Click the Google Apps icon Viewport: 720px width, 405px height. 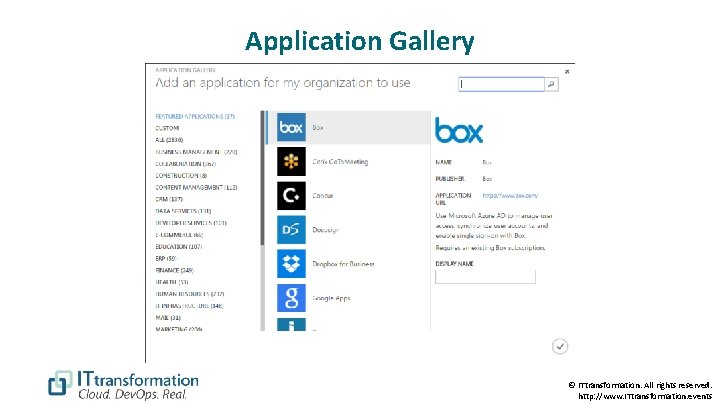tap(291, 298)
